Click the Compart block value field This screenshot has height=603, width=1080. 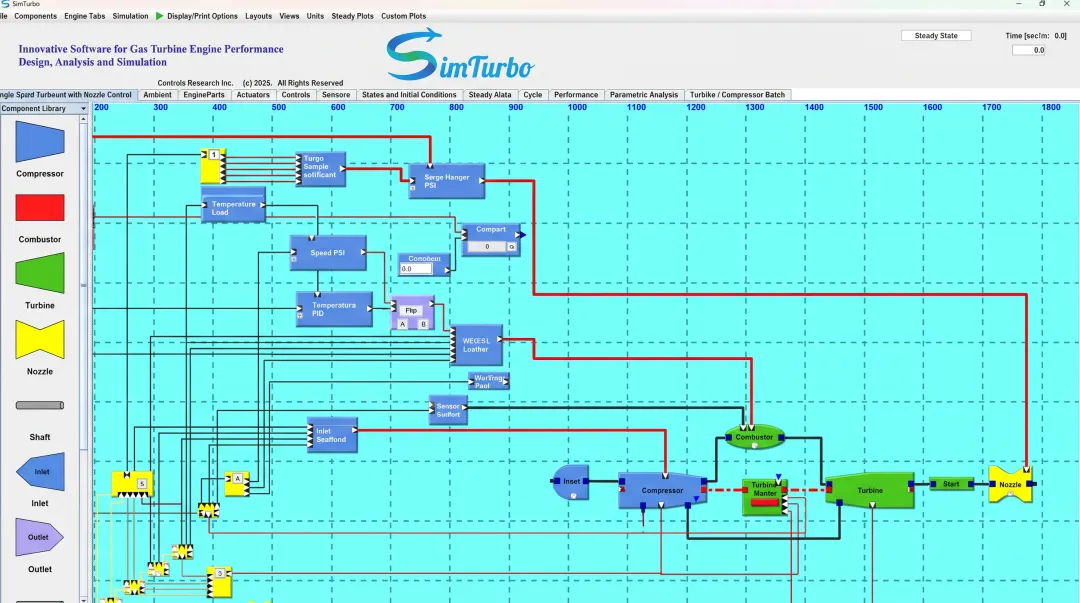[x=487, y=246]
